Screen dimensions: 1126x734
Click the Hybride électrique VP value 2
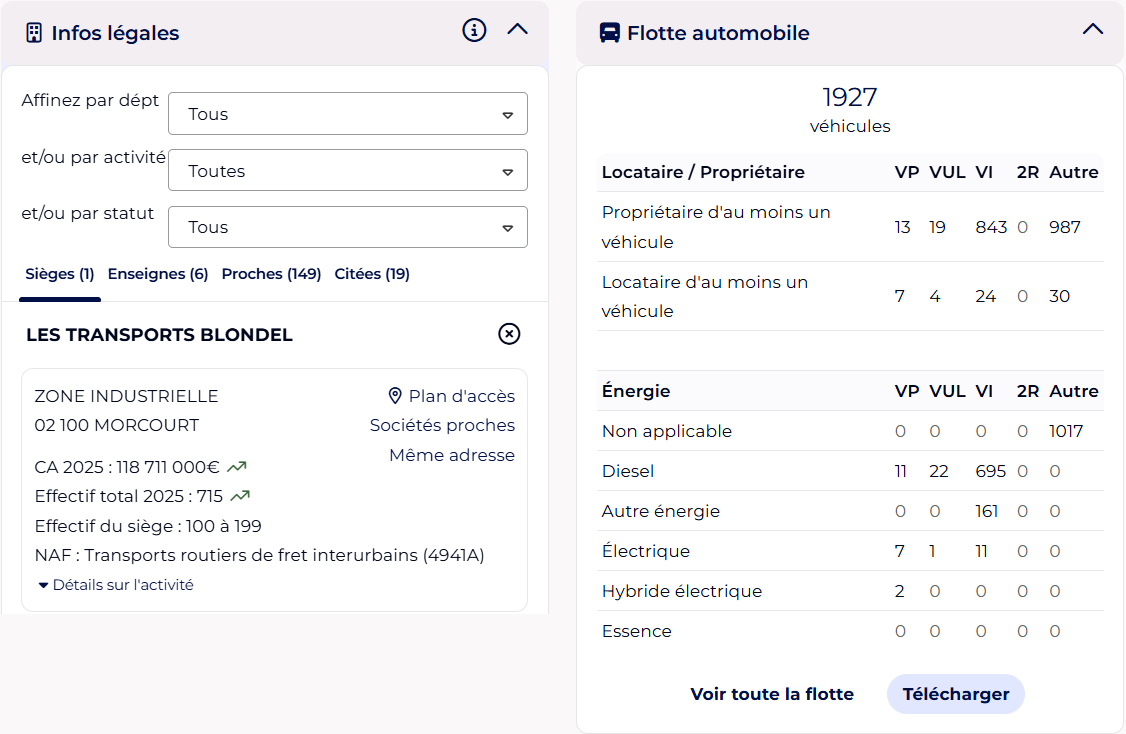[899, 591]
